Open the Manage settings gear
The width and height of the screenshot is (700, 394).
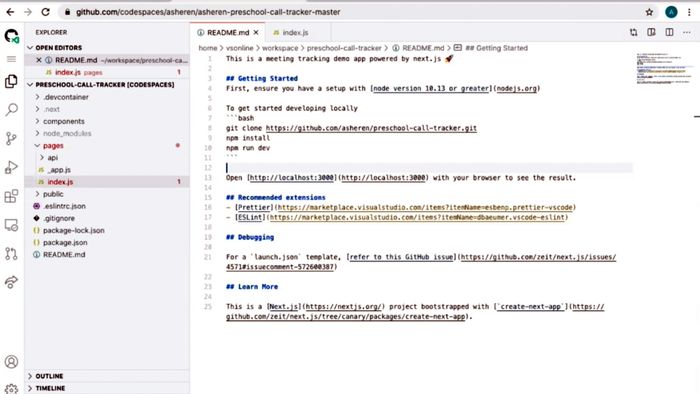tap(11, 389)
